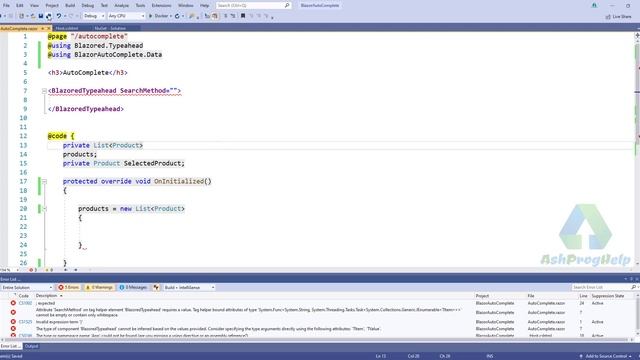Collapse the BlazoredTypeahead tag on line 7
Viewport: 640px width, 360px height.
pos(44,91)
